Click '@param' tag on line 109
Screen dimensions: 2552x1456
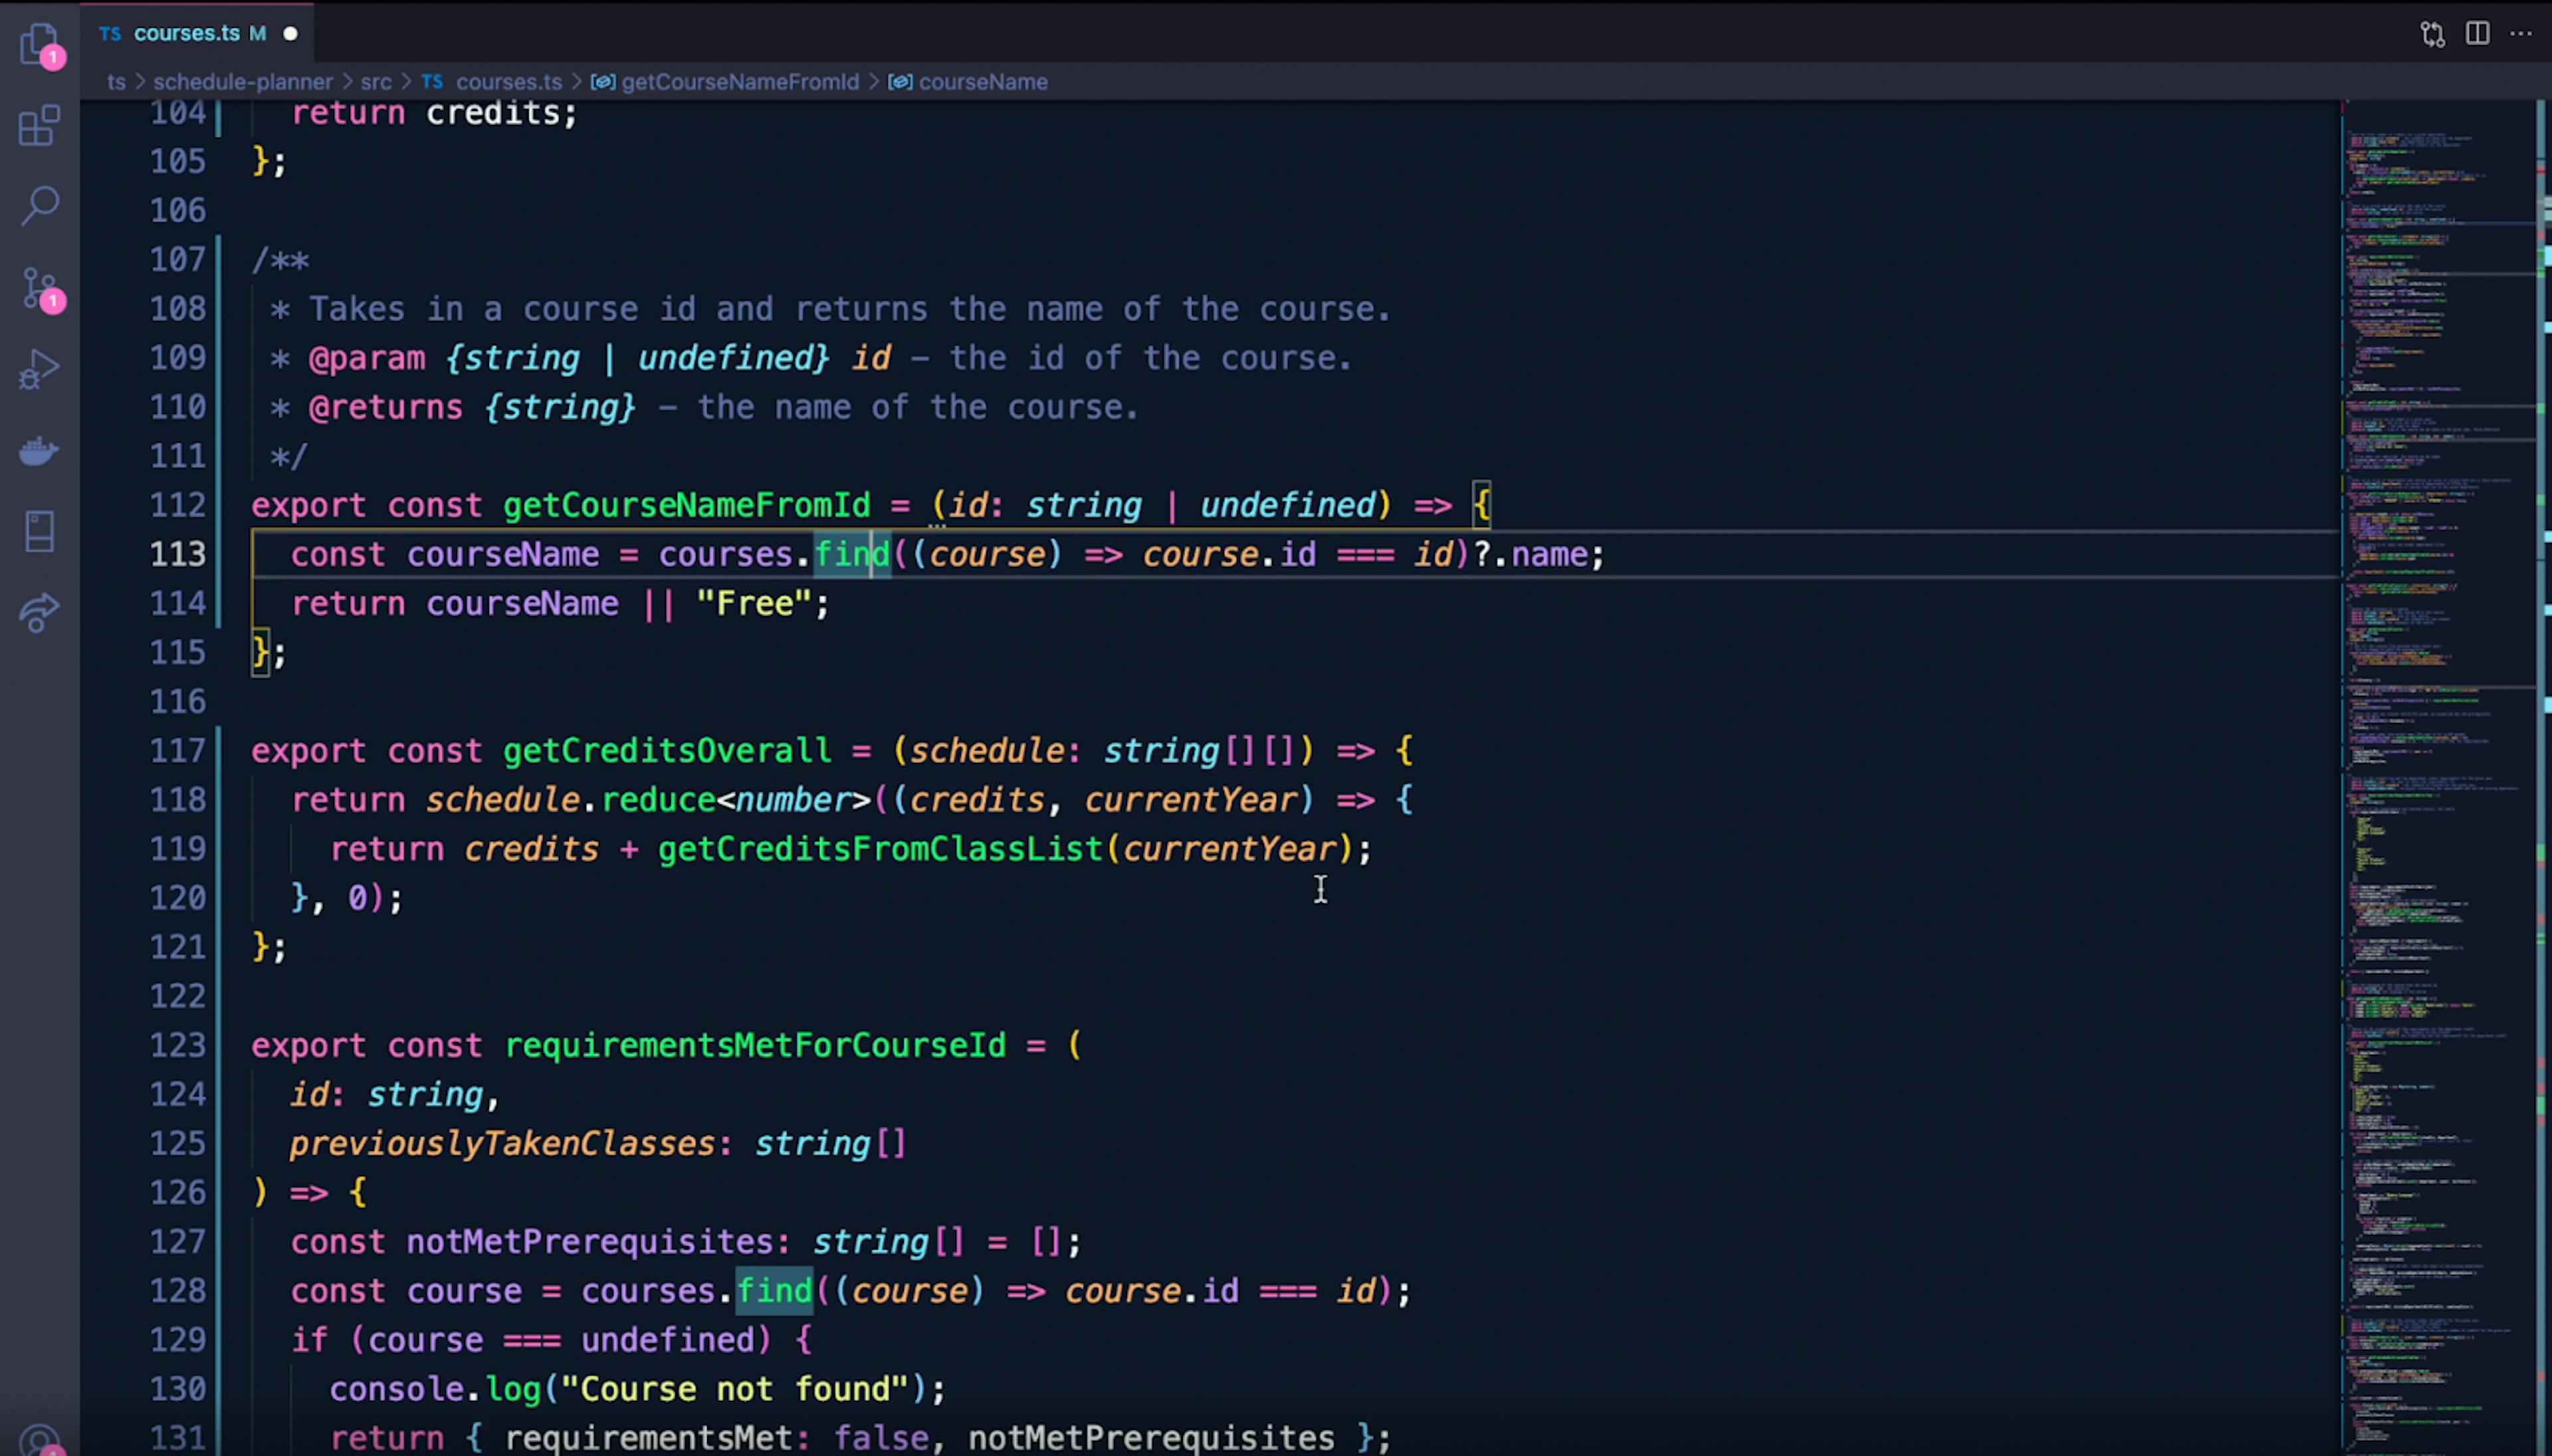point(367,358)
